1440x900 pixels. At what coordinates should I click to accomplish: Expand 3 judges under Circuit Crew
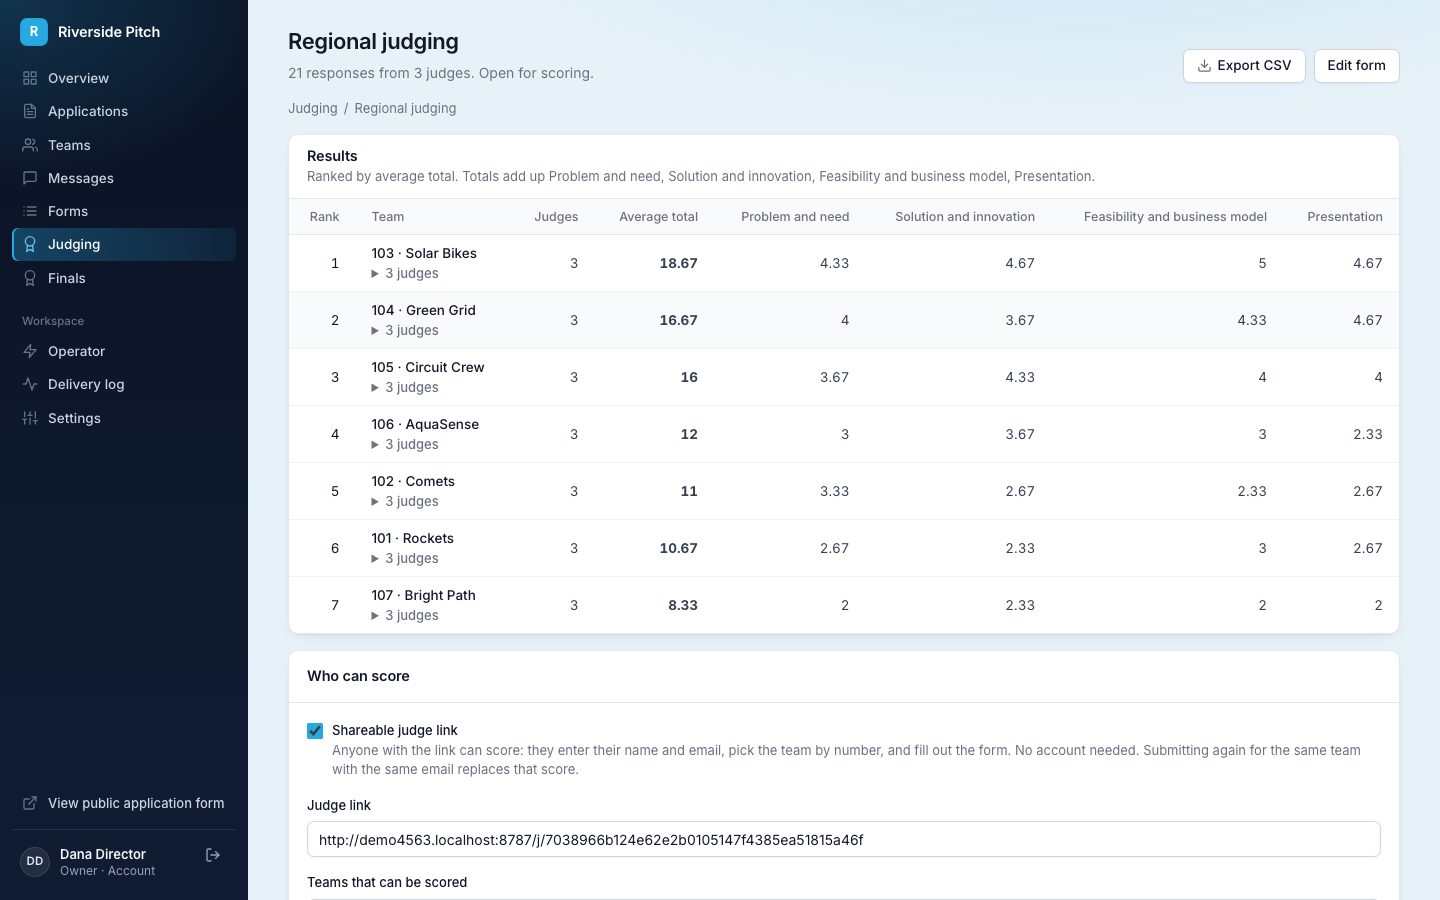[x=405, y=387]
